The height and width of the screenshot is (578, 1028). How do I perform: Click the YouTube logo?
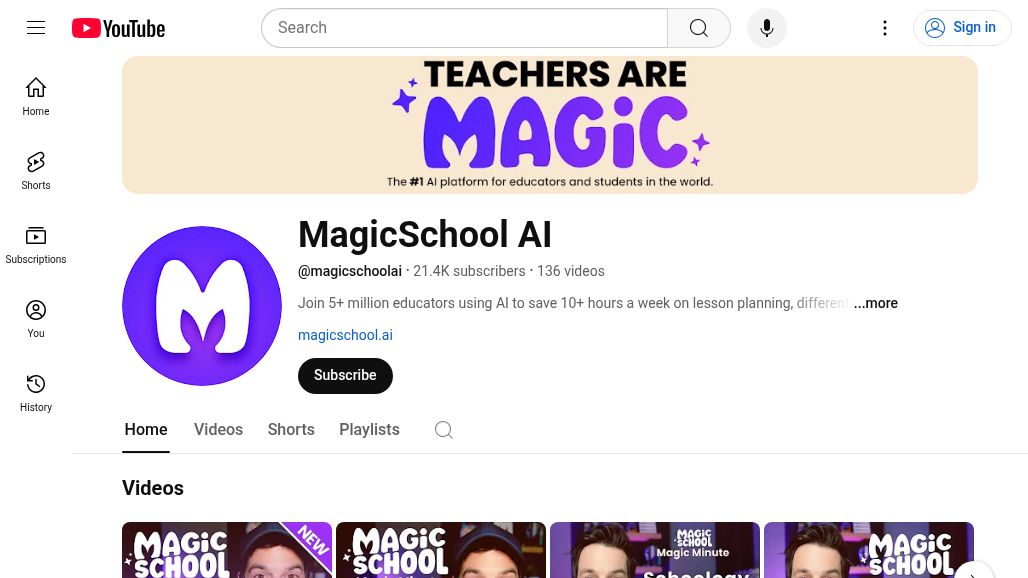pos(118,28)
